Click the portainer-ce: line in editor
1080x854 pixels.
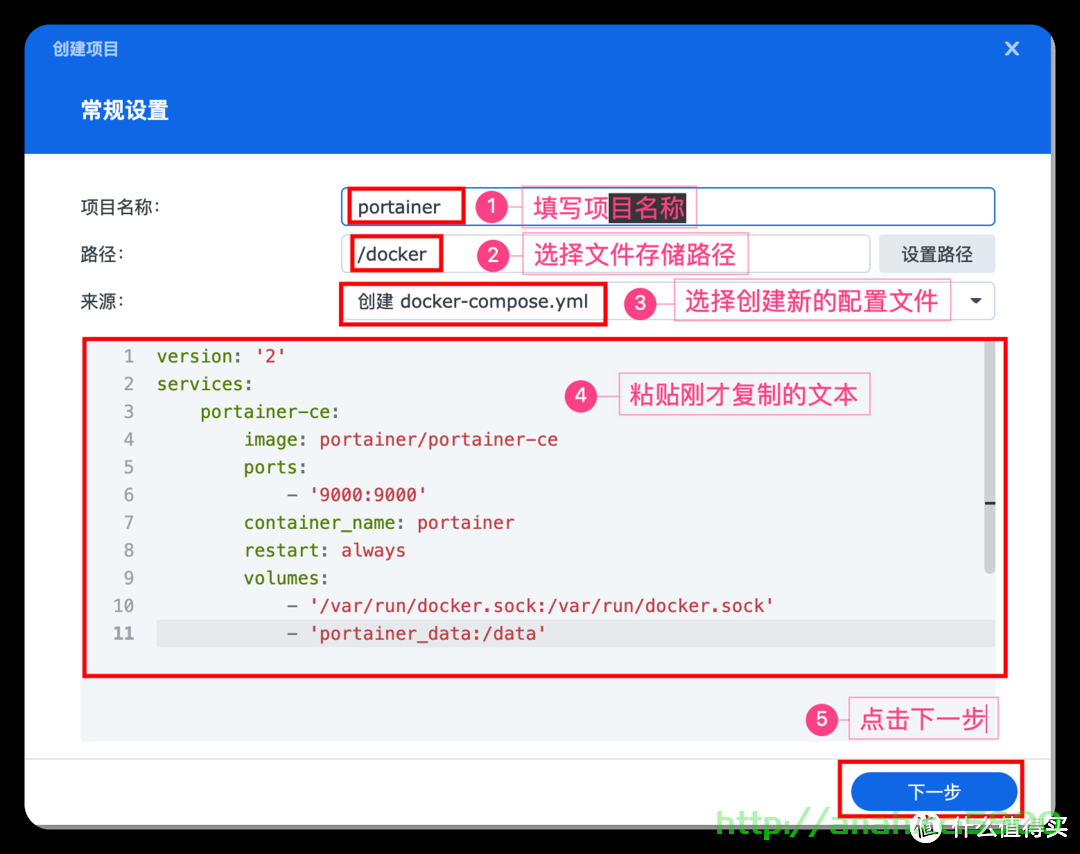[x=269, y=412]
